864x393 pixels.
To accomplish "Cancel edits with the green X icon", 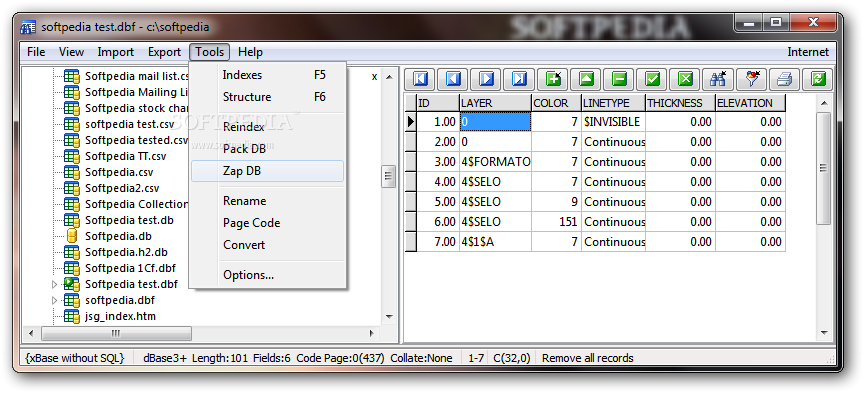I will (685, 79).
